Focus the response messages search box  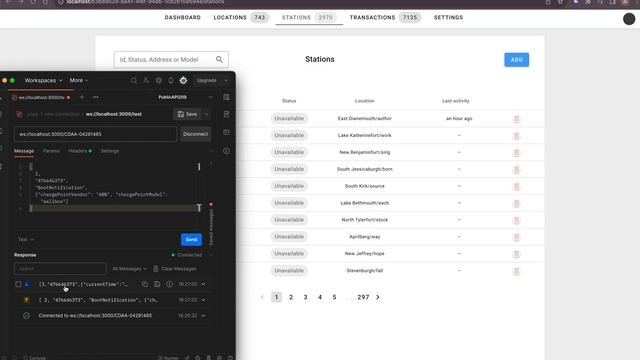60,269
